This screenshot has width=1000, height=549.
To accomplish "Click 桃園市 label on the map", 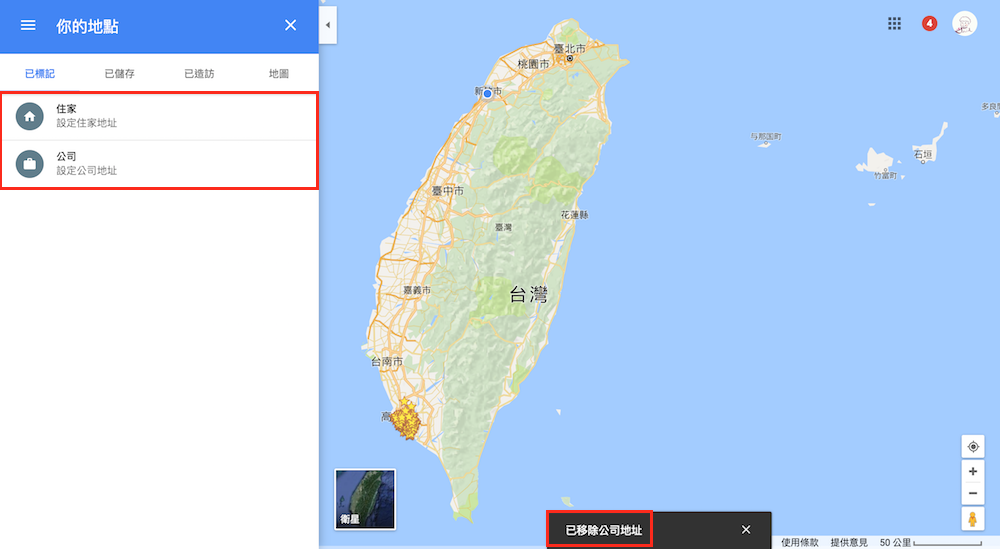I will tap(533, 64).
